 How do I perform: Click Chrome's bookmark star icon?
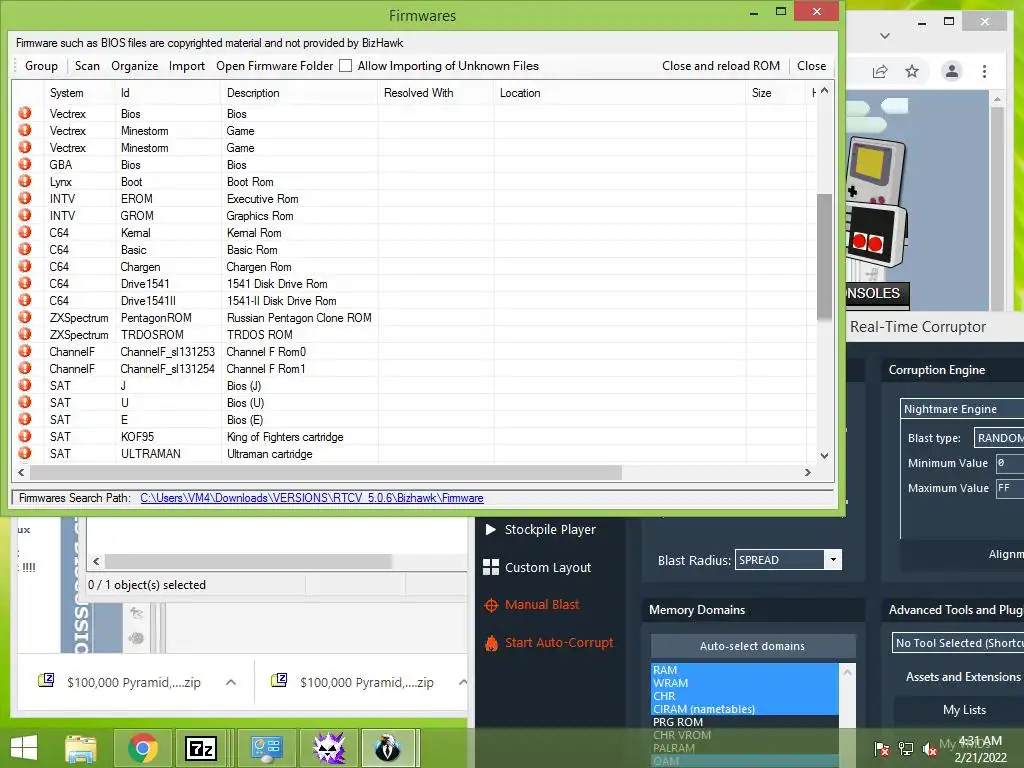pos(912,71)
